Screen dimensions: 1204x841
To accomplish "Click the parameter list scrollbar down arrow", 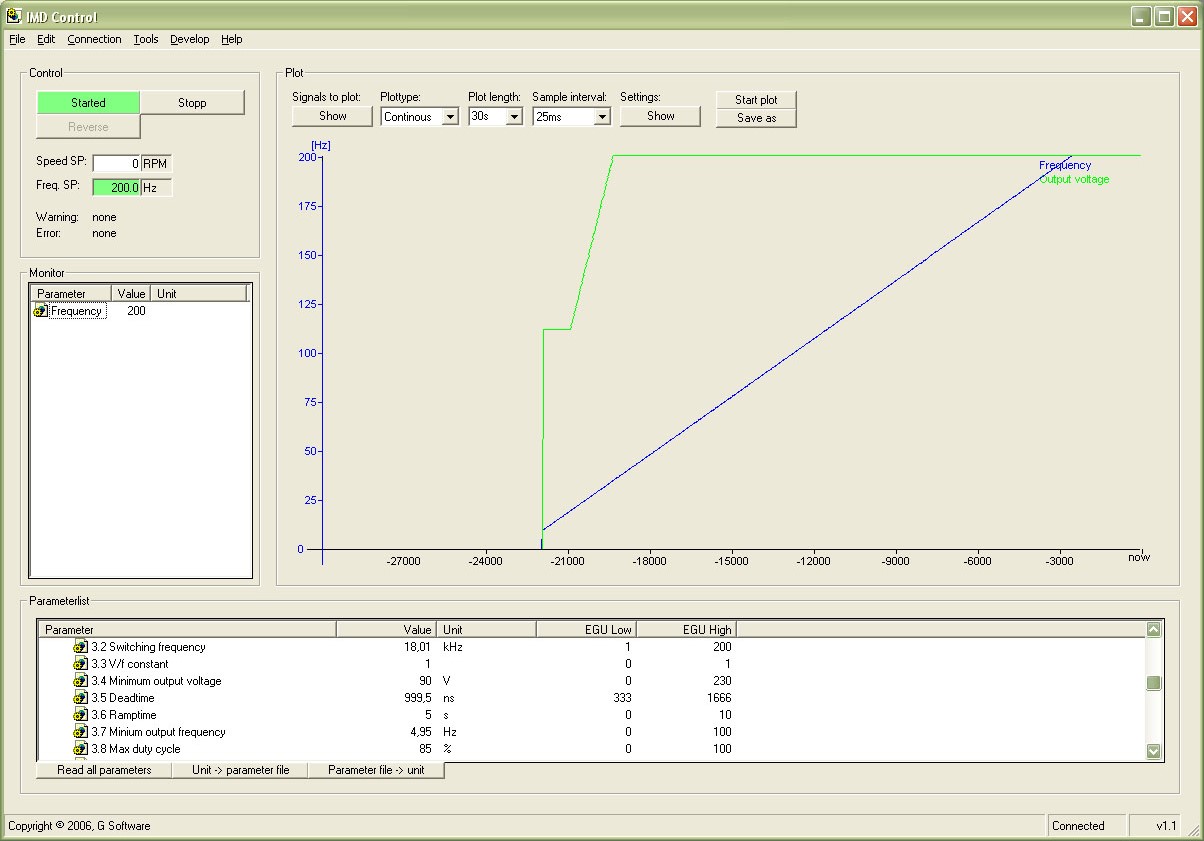I will [x=1153, y=751].
